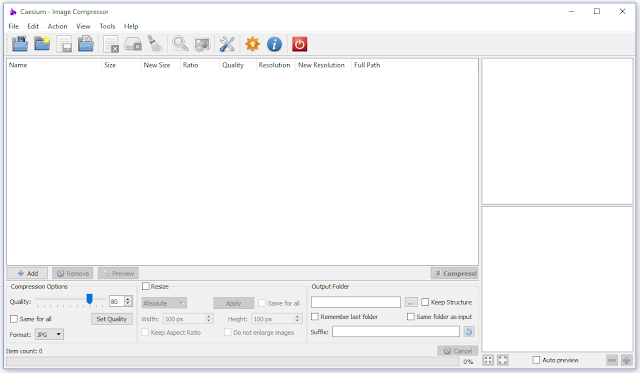
Task: Click the output folder browse (...) button
Action: click(x=411, y=302)
